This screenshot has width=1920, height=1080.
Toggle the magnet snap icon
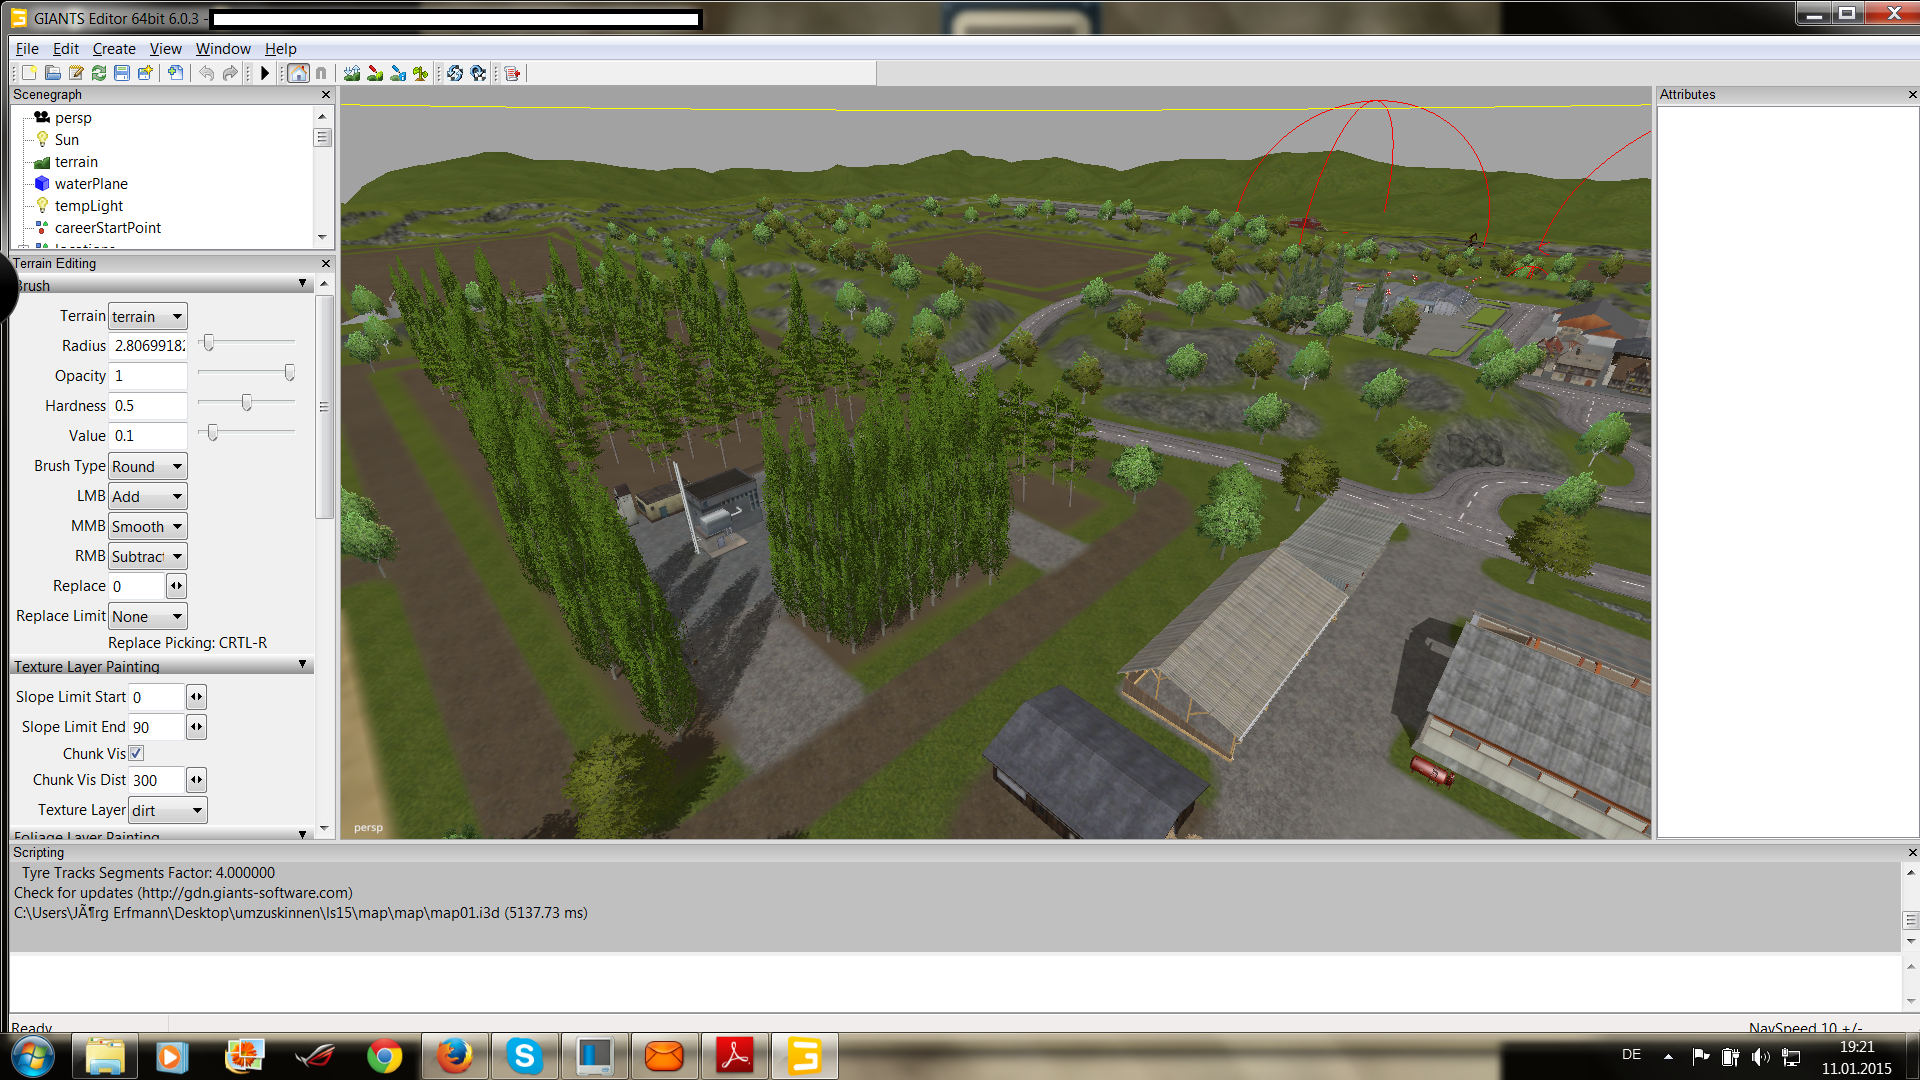point(321,73)
